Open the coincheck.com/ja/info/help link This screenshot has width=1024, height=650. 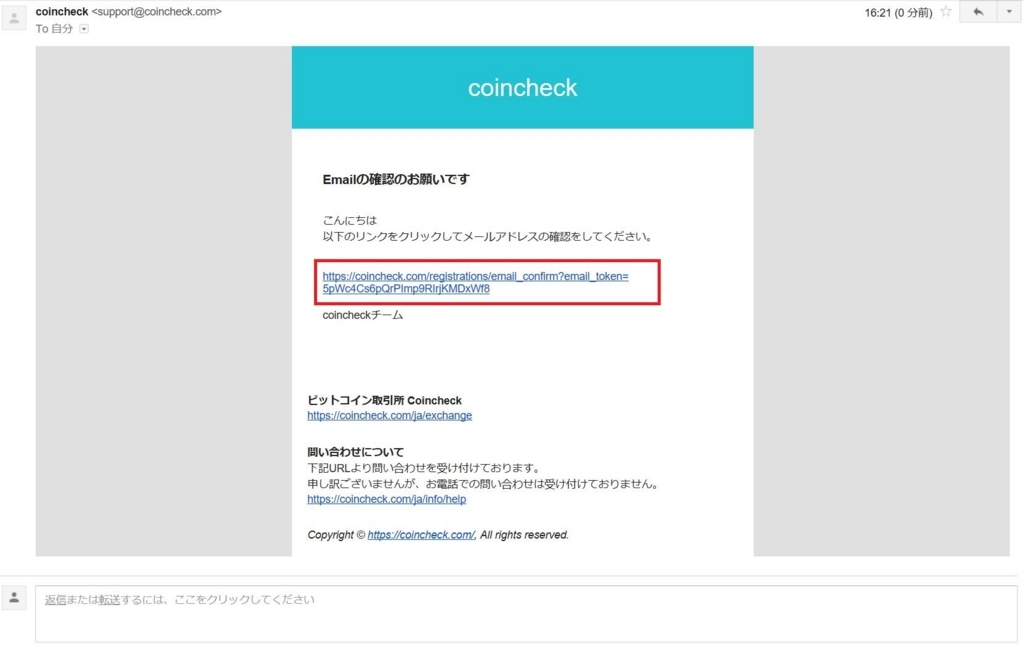387,499
